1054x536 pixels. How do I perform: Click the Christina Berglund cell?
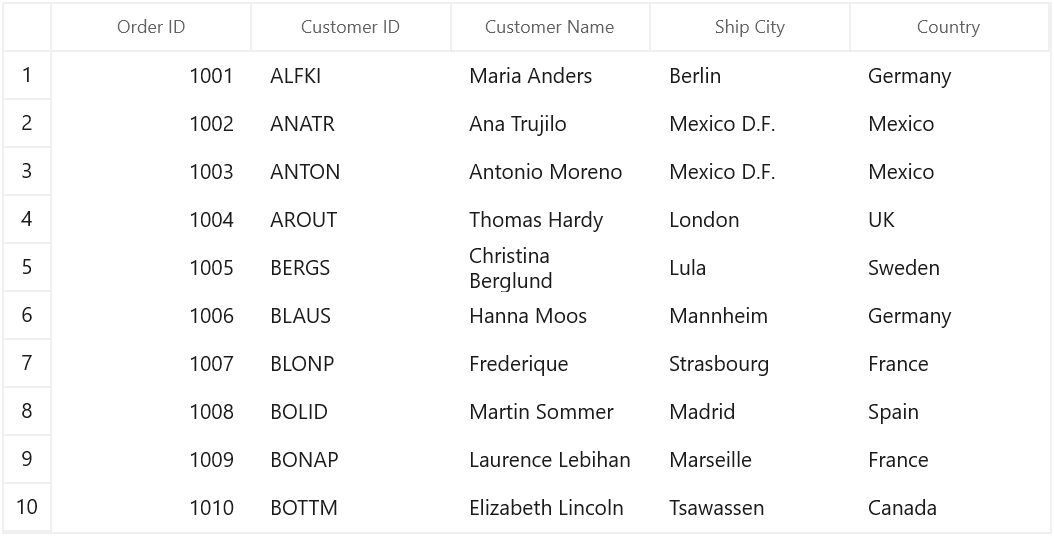(550, 267)
